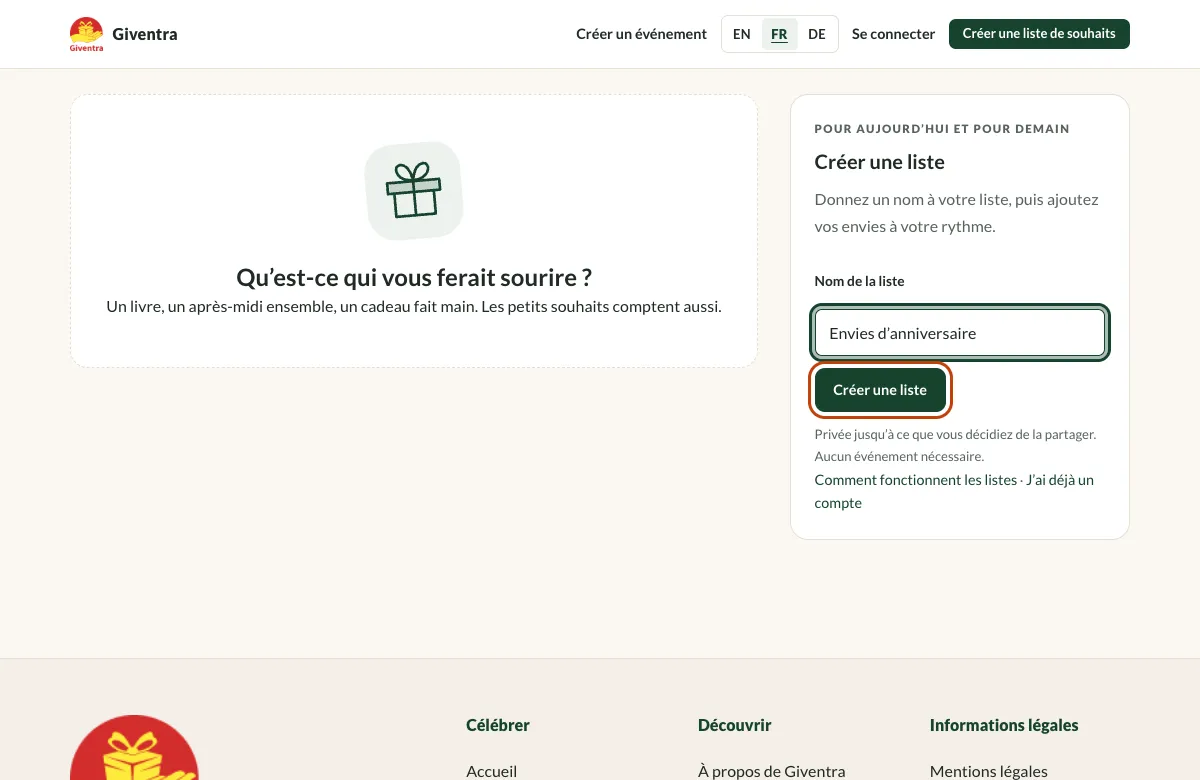Select the FR language option
1200x780 pixels.
click(x=779, y=34)
